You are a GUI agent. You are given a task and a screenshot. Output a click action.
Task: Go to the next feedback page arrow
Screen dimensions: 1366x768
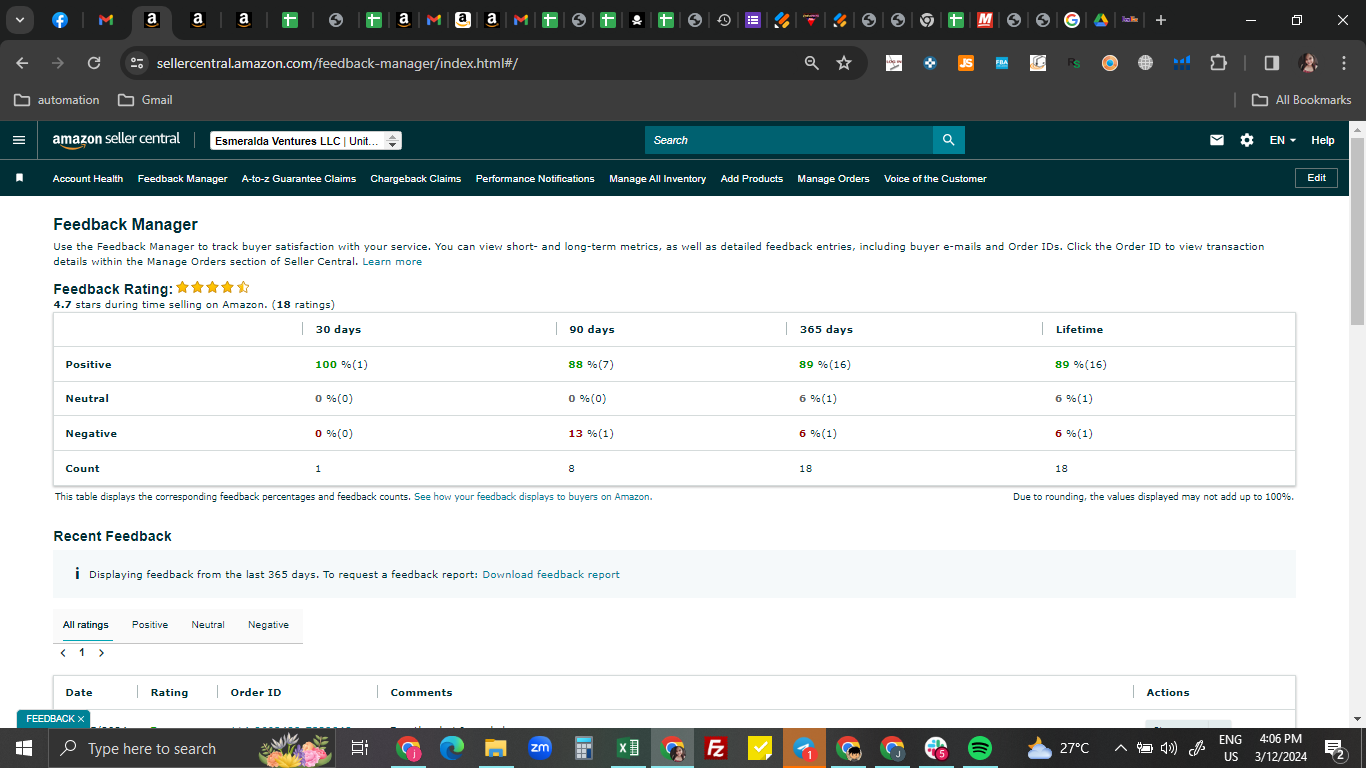(101, 652)
